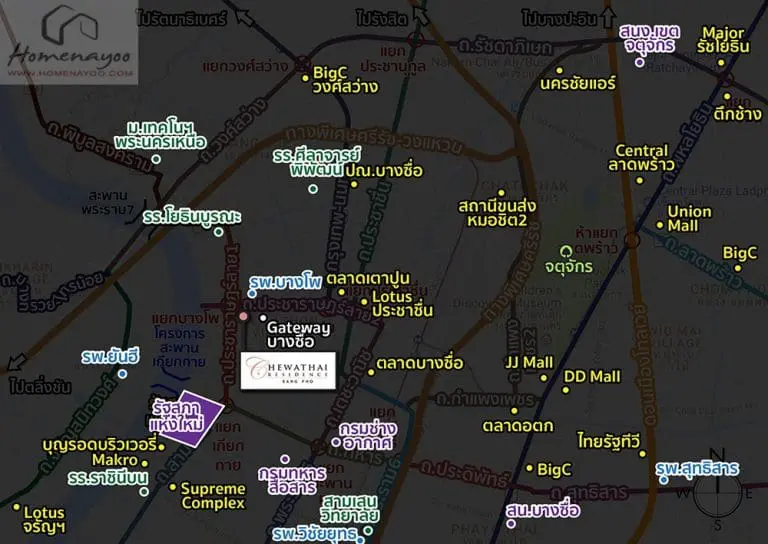Click the ตลาดบางซื่อ market label
Viewport: 768px width, 544px height.
click(420, 363)
